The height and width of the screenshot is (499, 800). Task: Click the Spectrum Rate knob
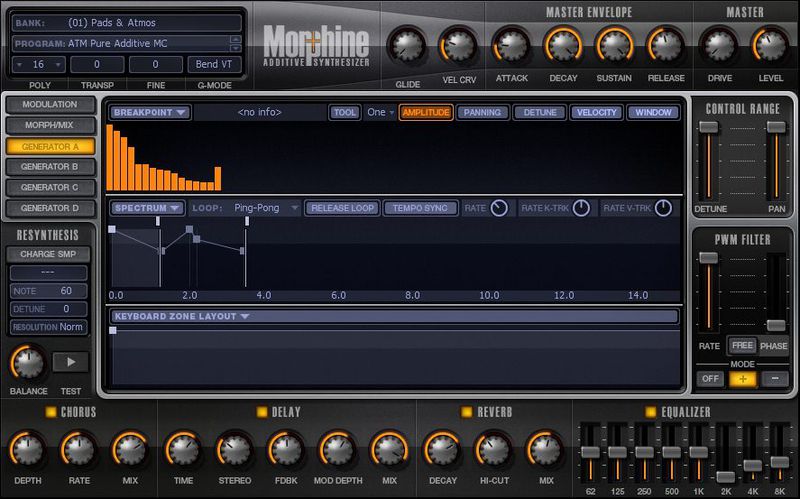[x=499, y=208]
